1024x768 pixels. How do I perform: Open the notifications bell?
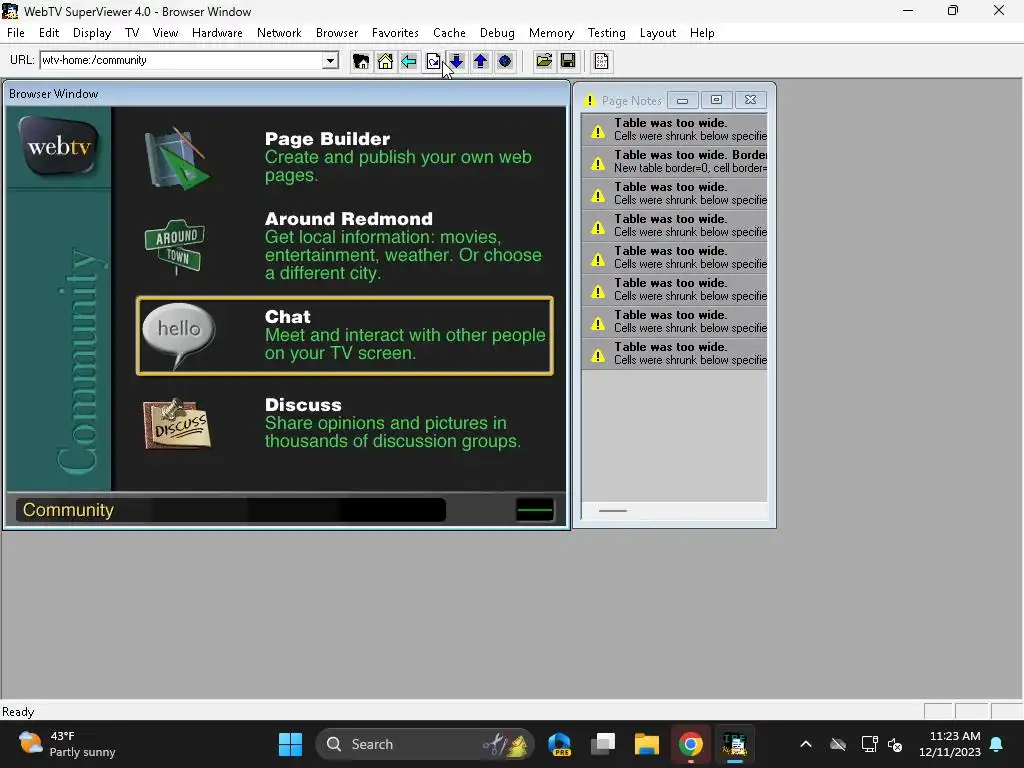[x=997, y=744]
